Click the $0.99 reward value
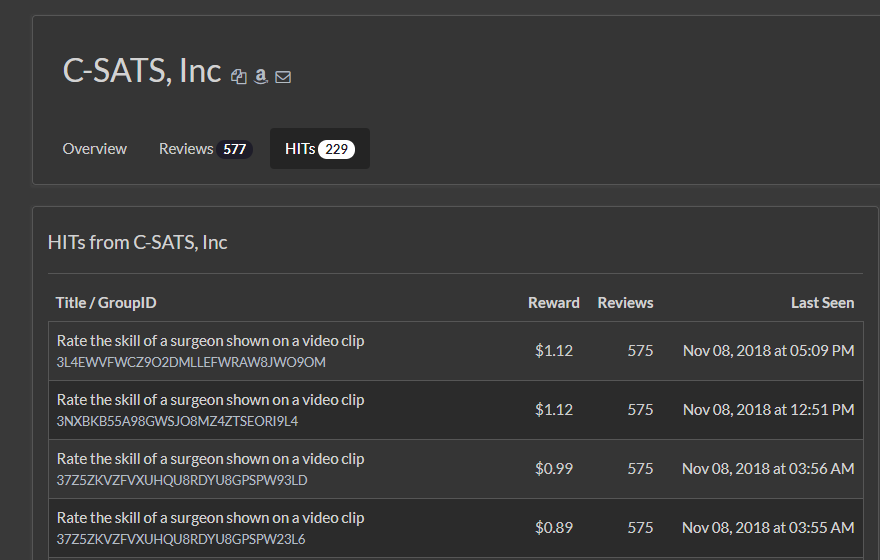The image size is (880, 560). [554, 469]
